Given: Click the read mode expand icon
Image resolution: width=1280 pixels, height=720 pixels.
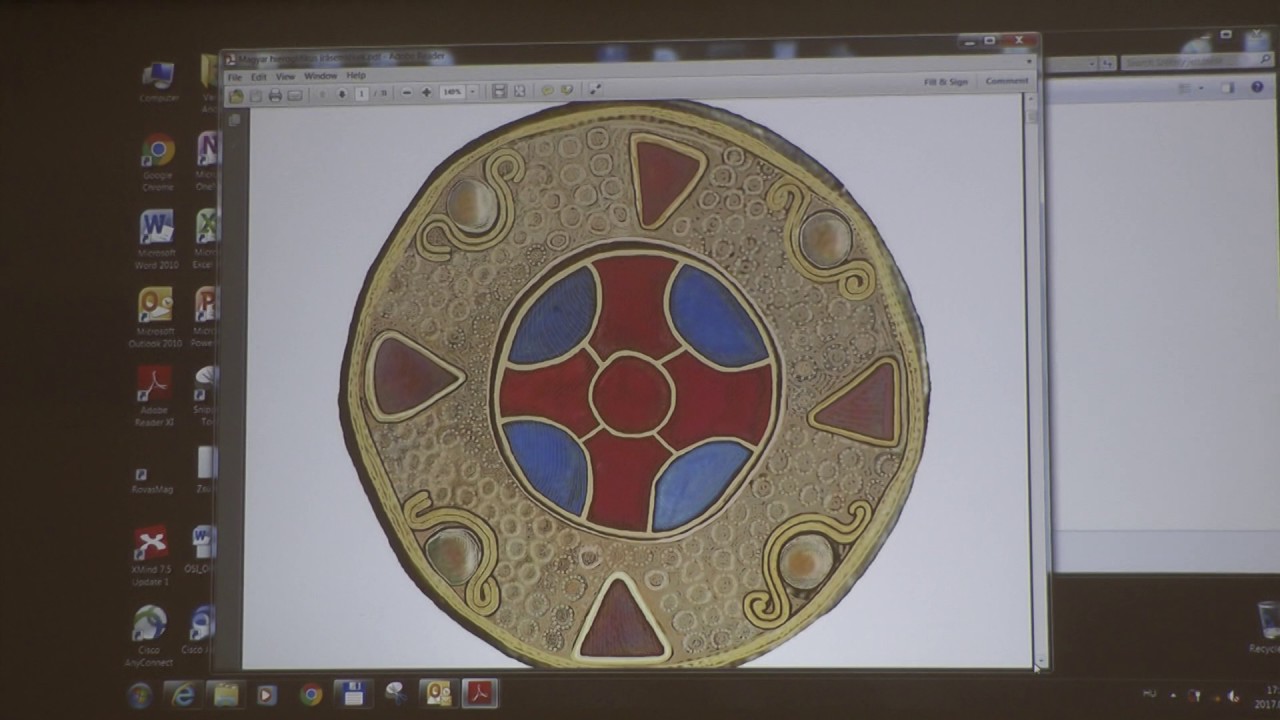Looking at the screenshot, I should click(595, 89).
